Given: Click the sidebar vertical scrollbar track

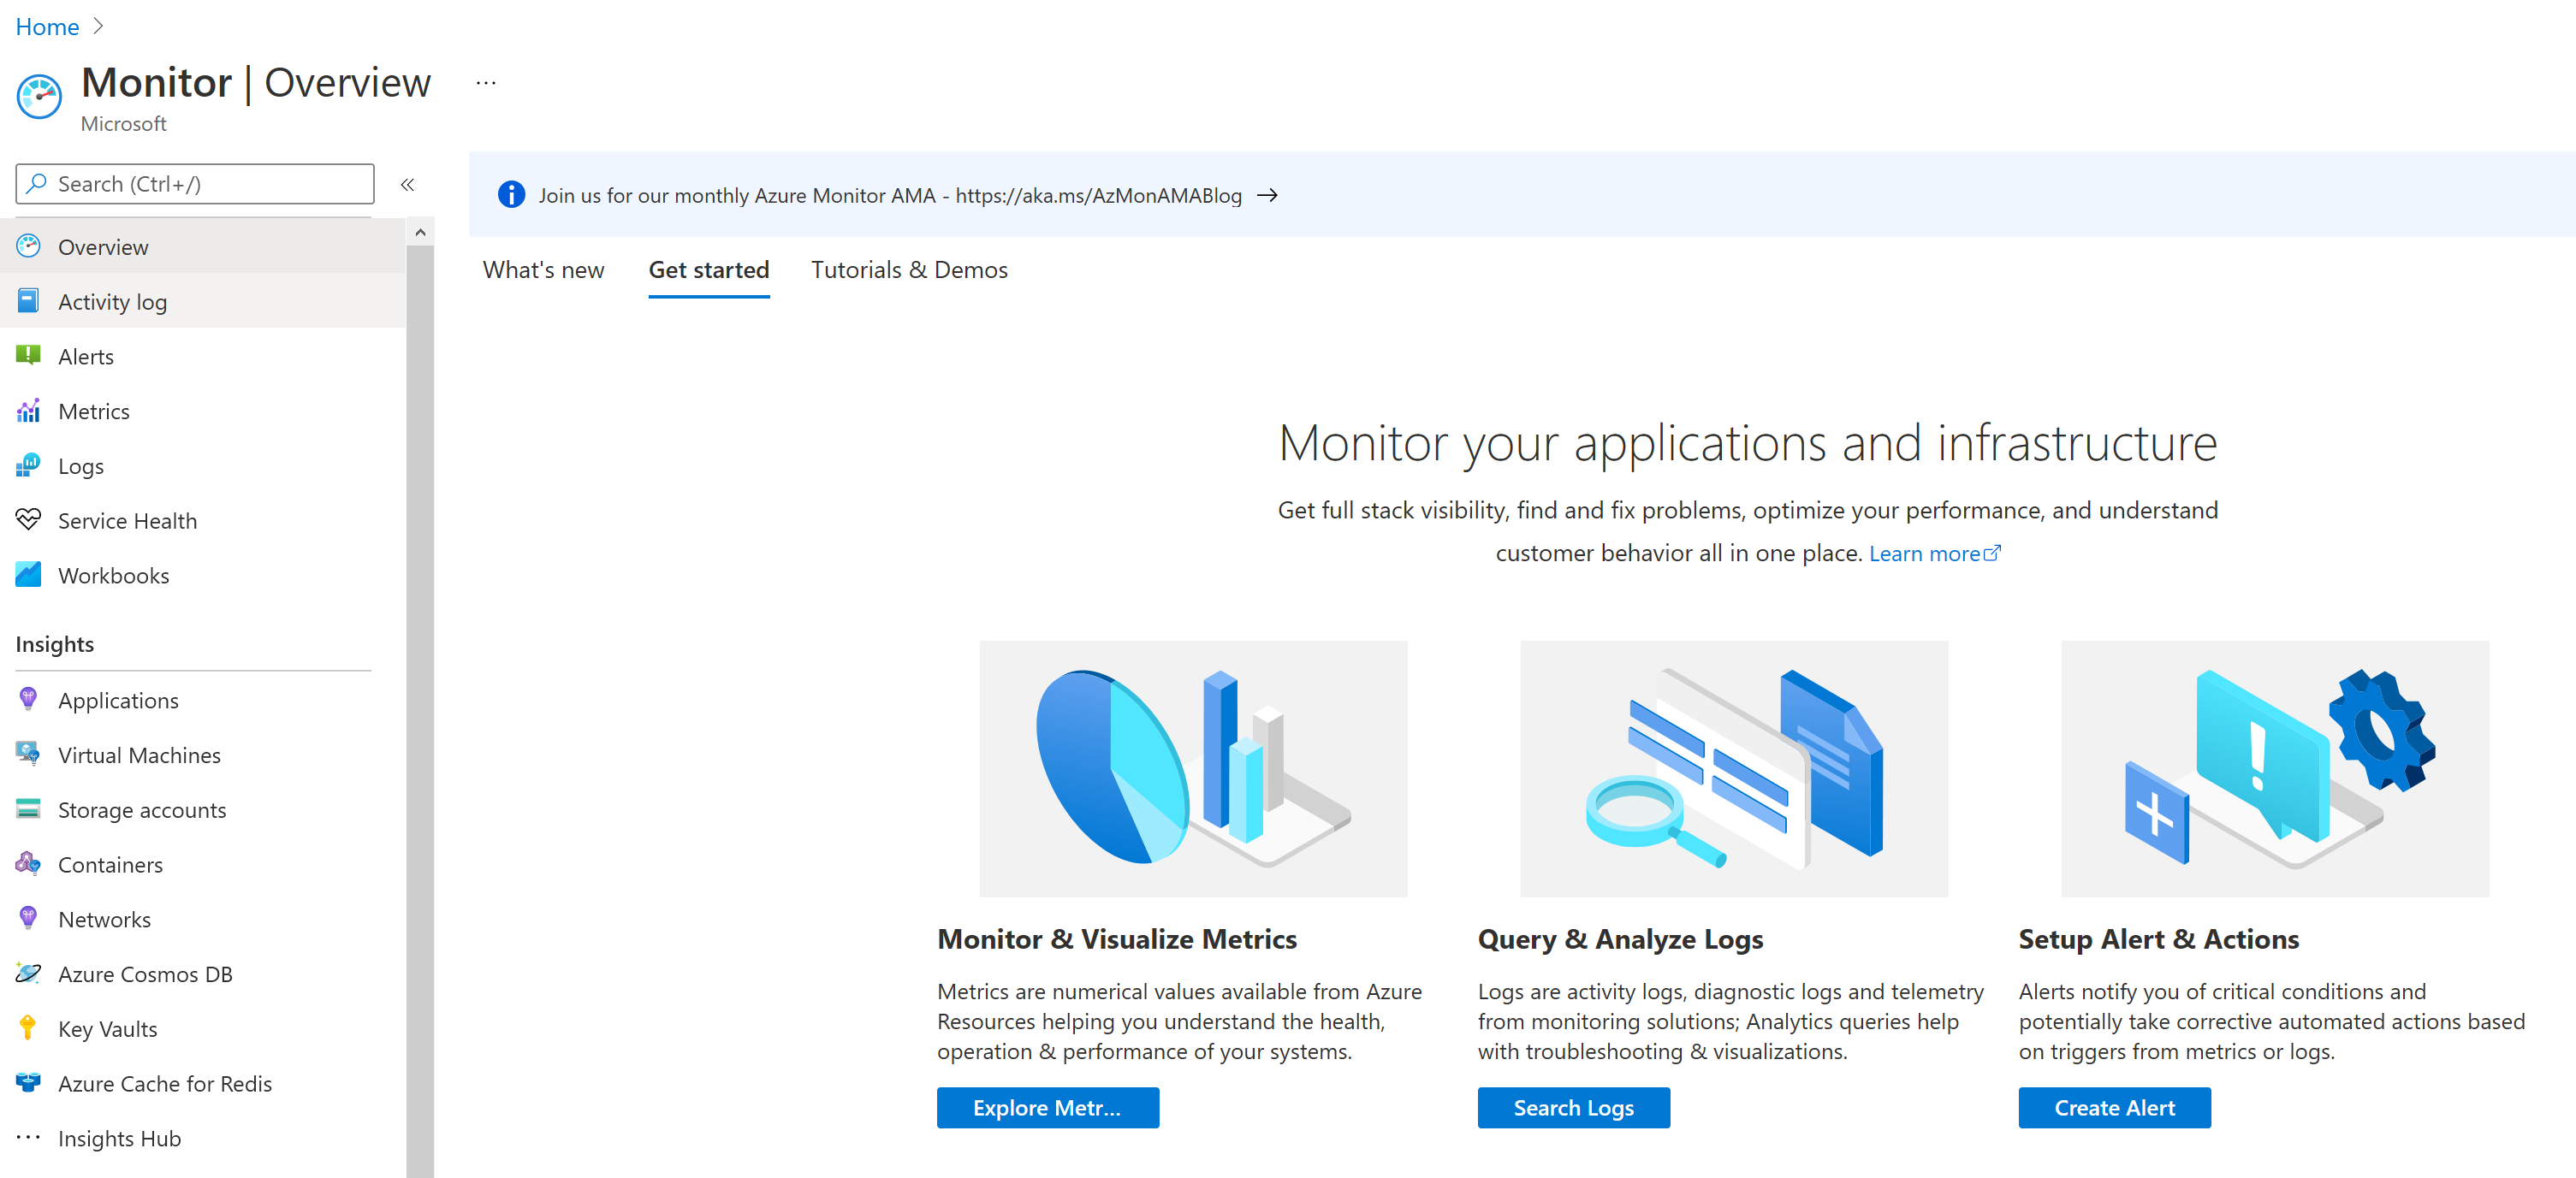Looking at the screenshot, I should (420, 710).
